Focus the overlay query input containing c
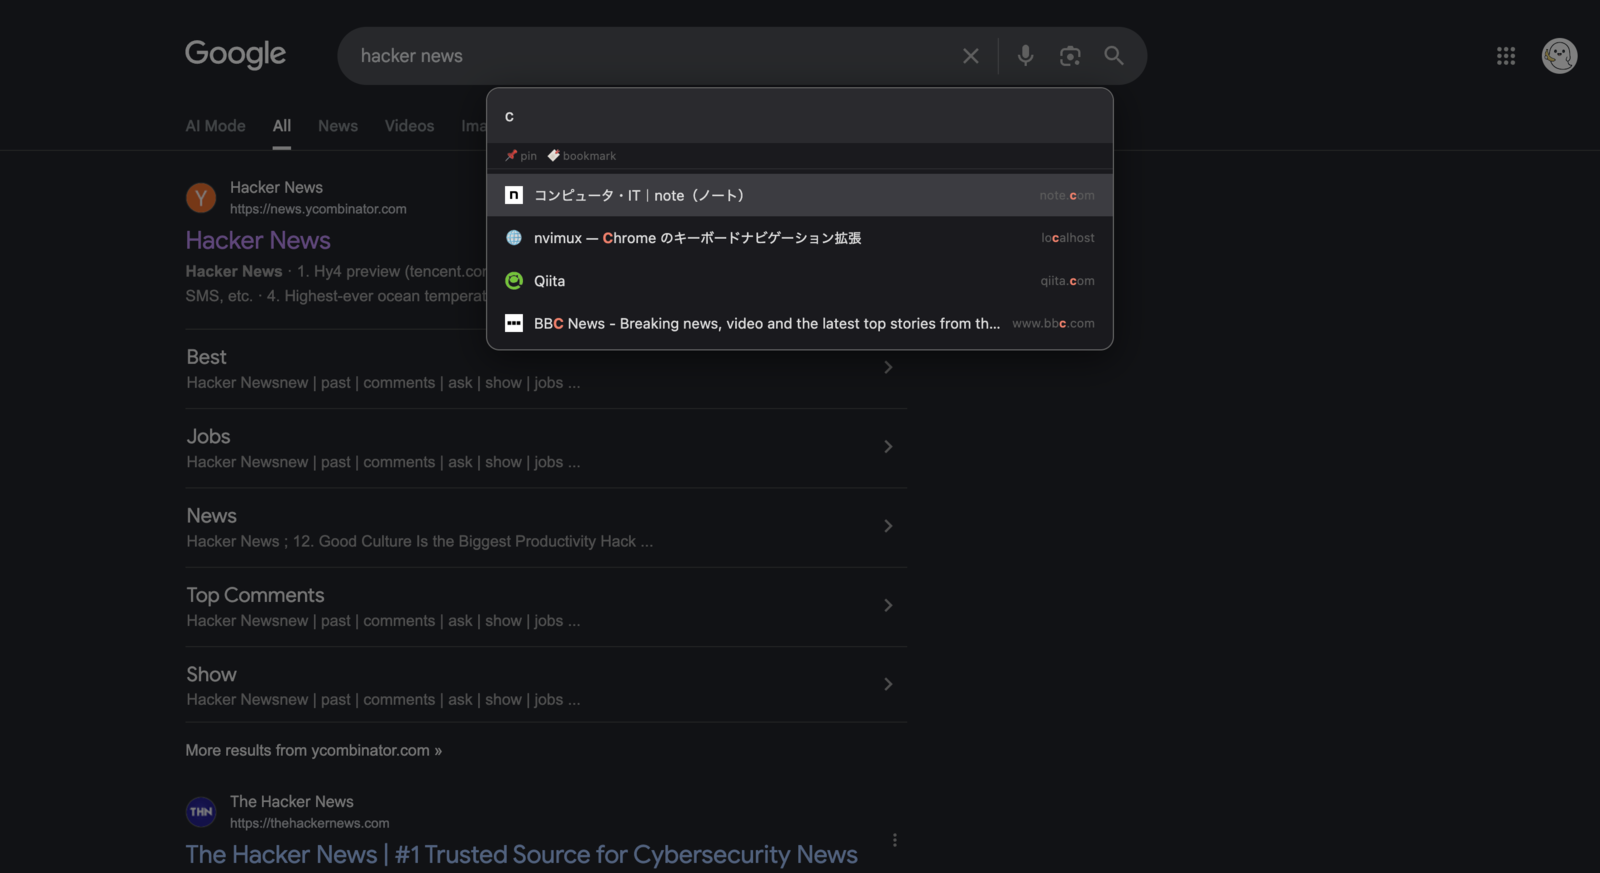The height and width of the screenshot is (873, 1600). [799, 117]
